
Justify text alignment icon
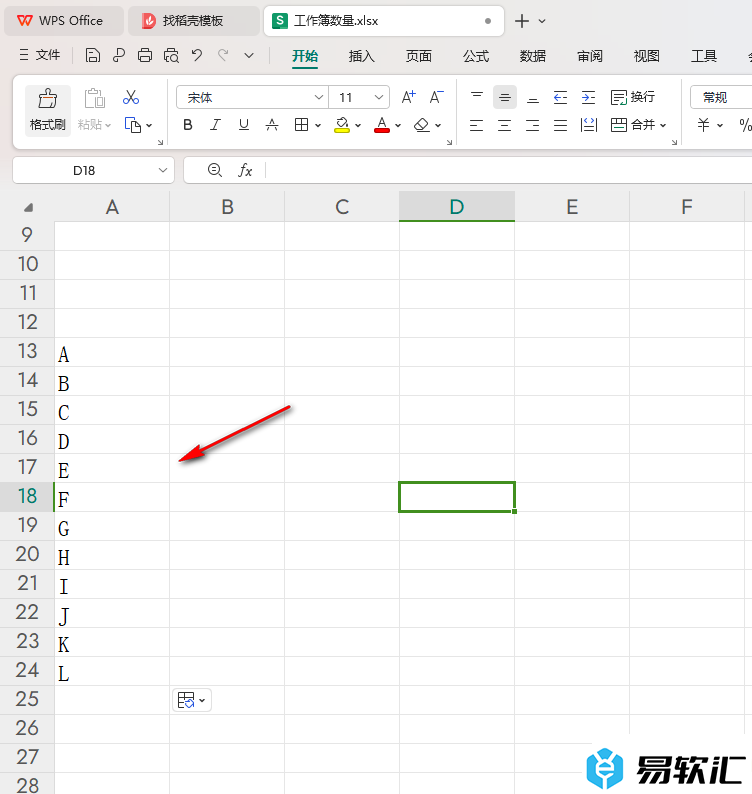(x=560, y=125)
